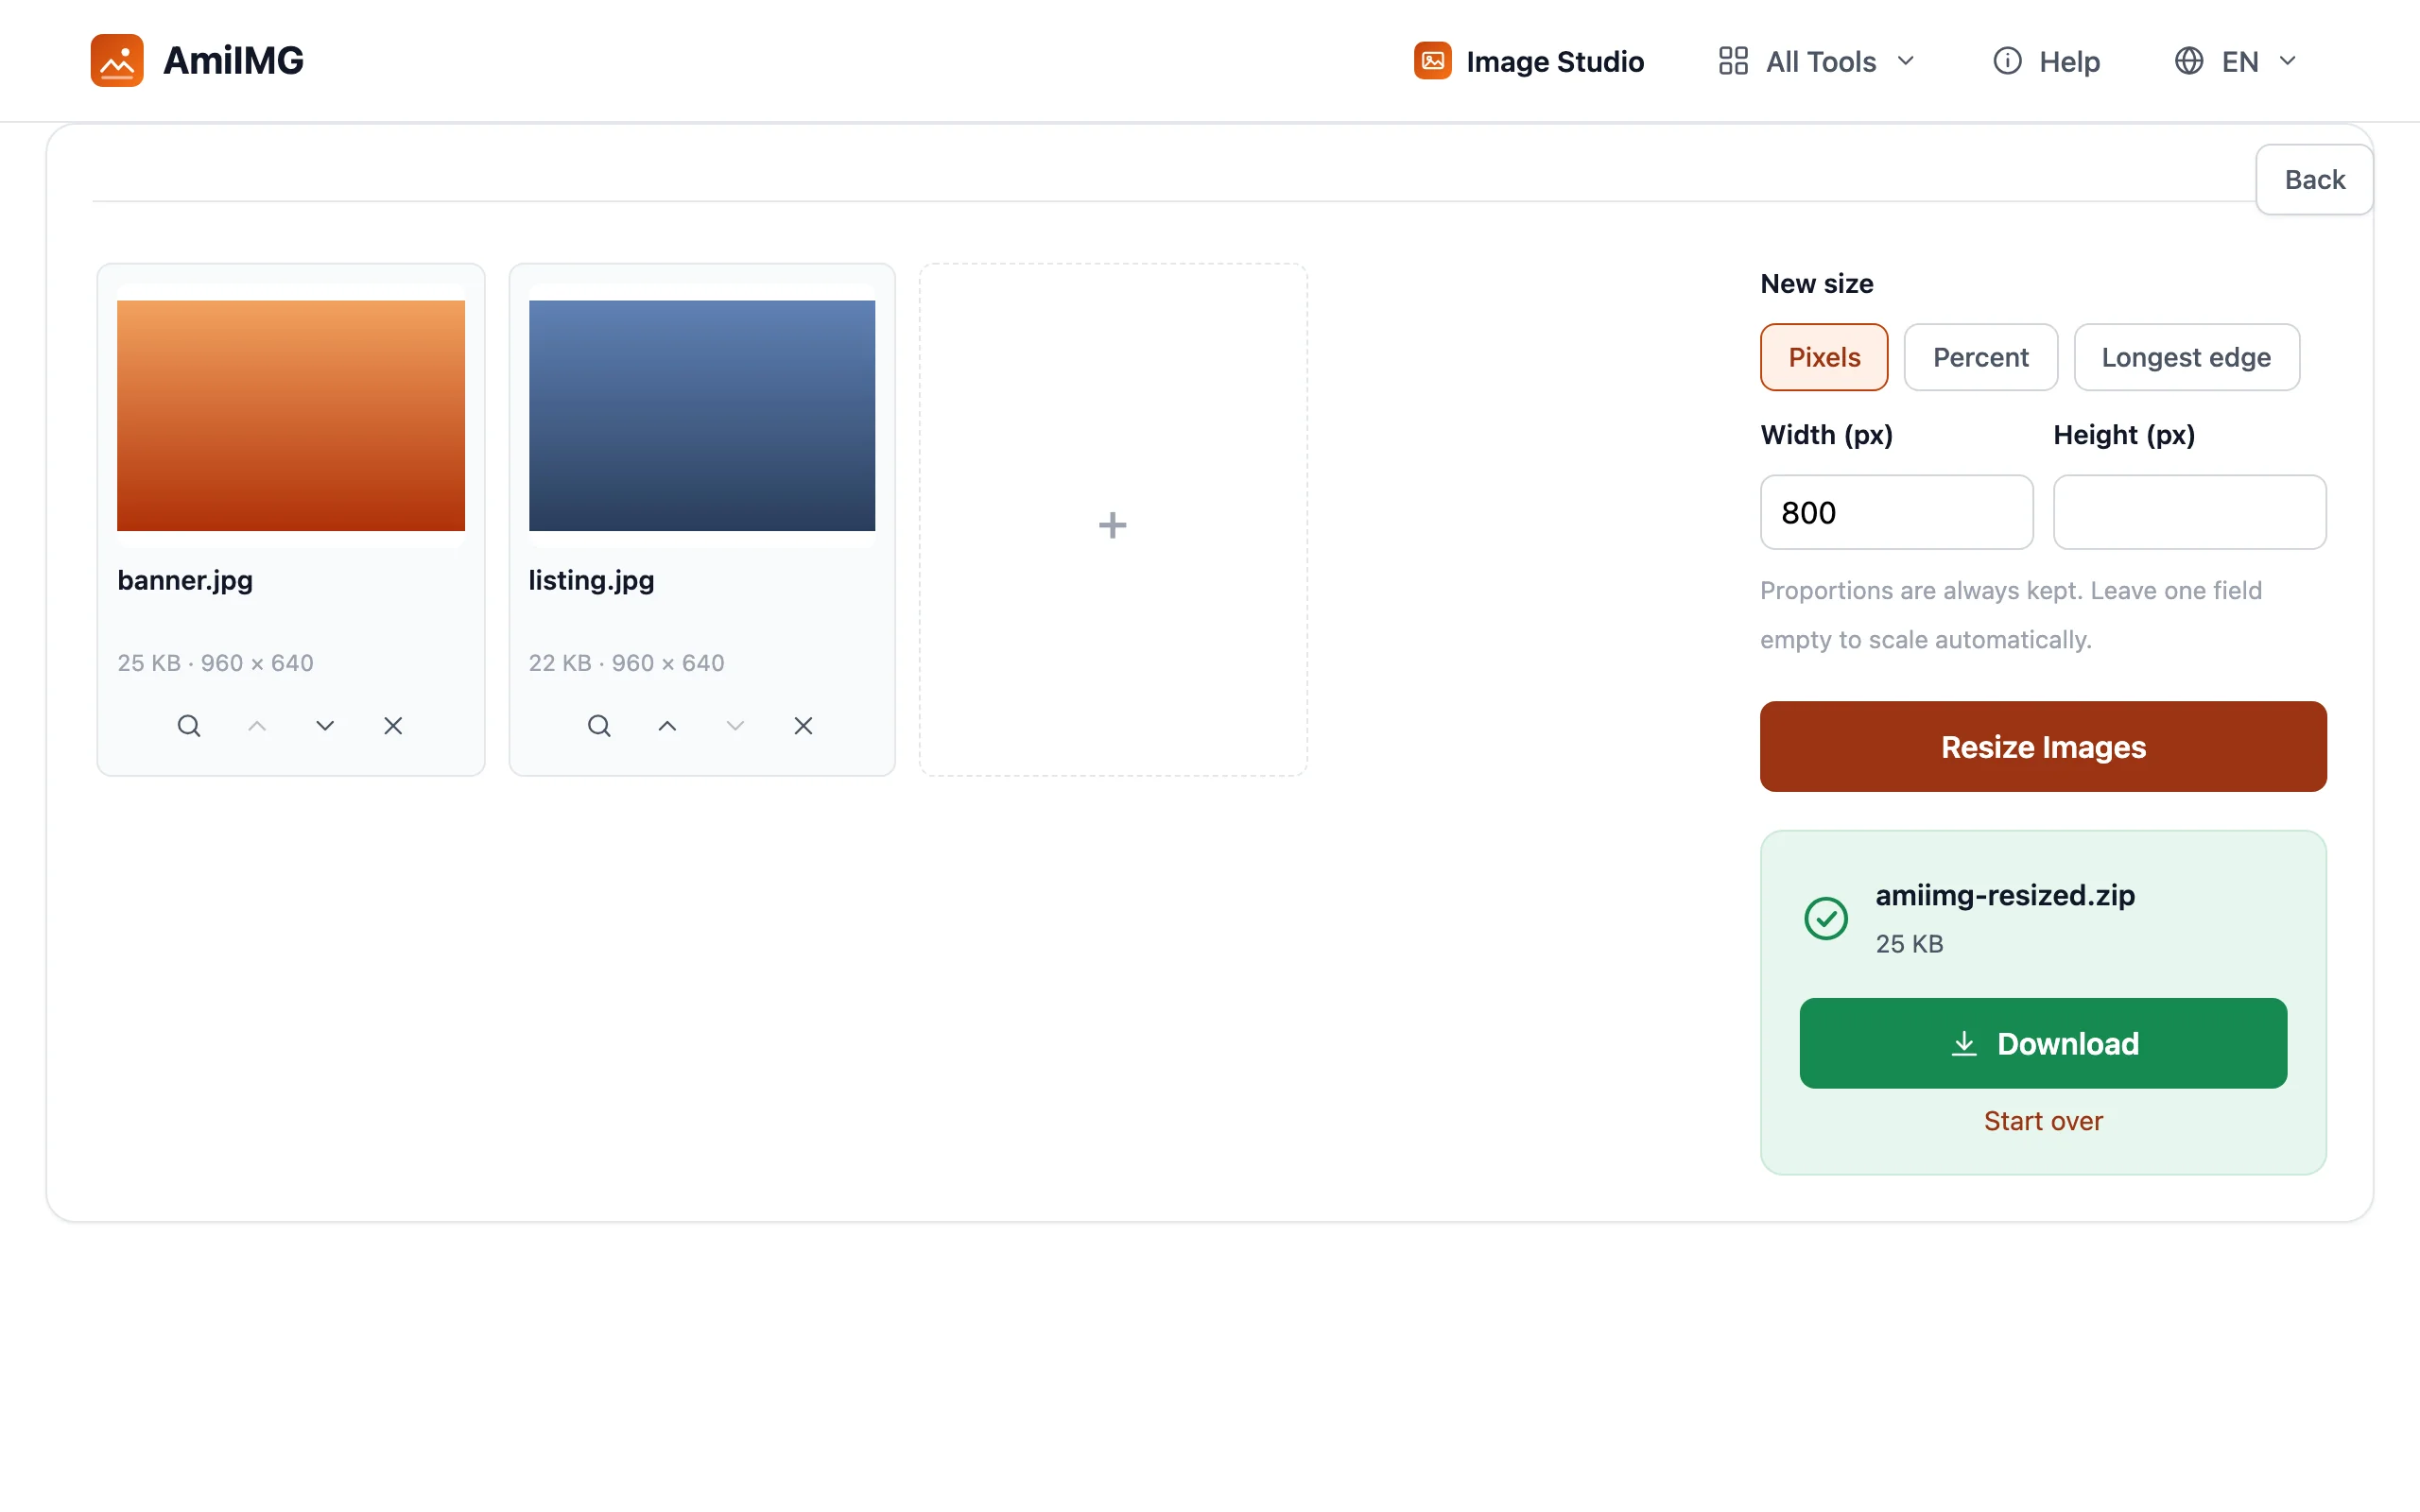
Task: Click the Height (px) label
Action: [x=2124, y=435]
